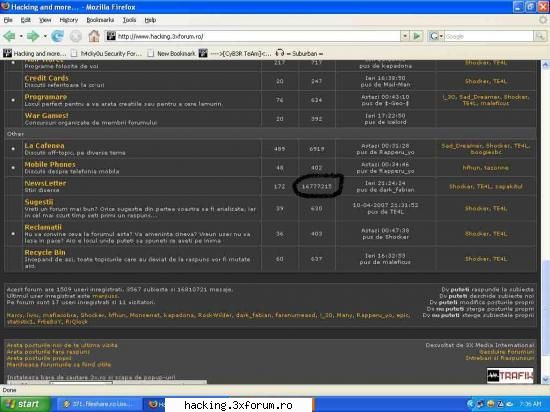The height and width of the screenshot is (412, 550).
Task: Go to the Home page icon
Action: click(94, 36)
